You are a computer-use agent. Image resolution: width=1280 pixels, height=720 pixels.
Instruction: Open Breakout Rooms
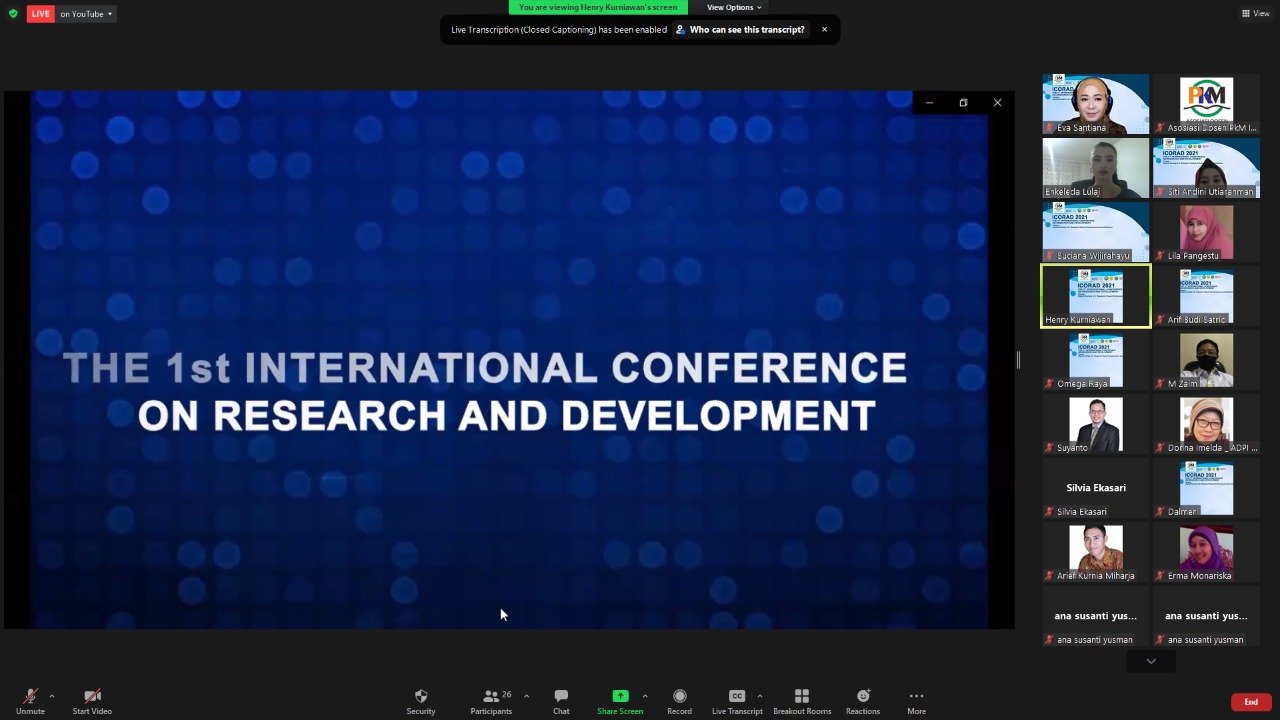801,696
